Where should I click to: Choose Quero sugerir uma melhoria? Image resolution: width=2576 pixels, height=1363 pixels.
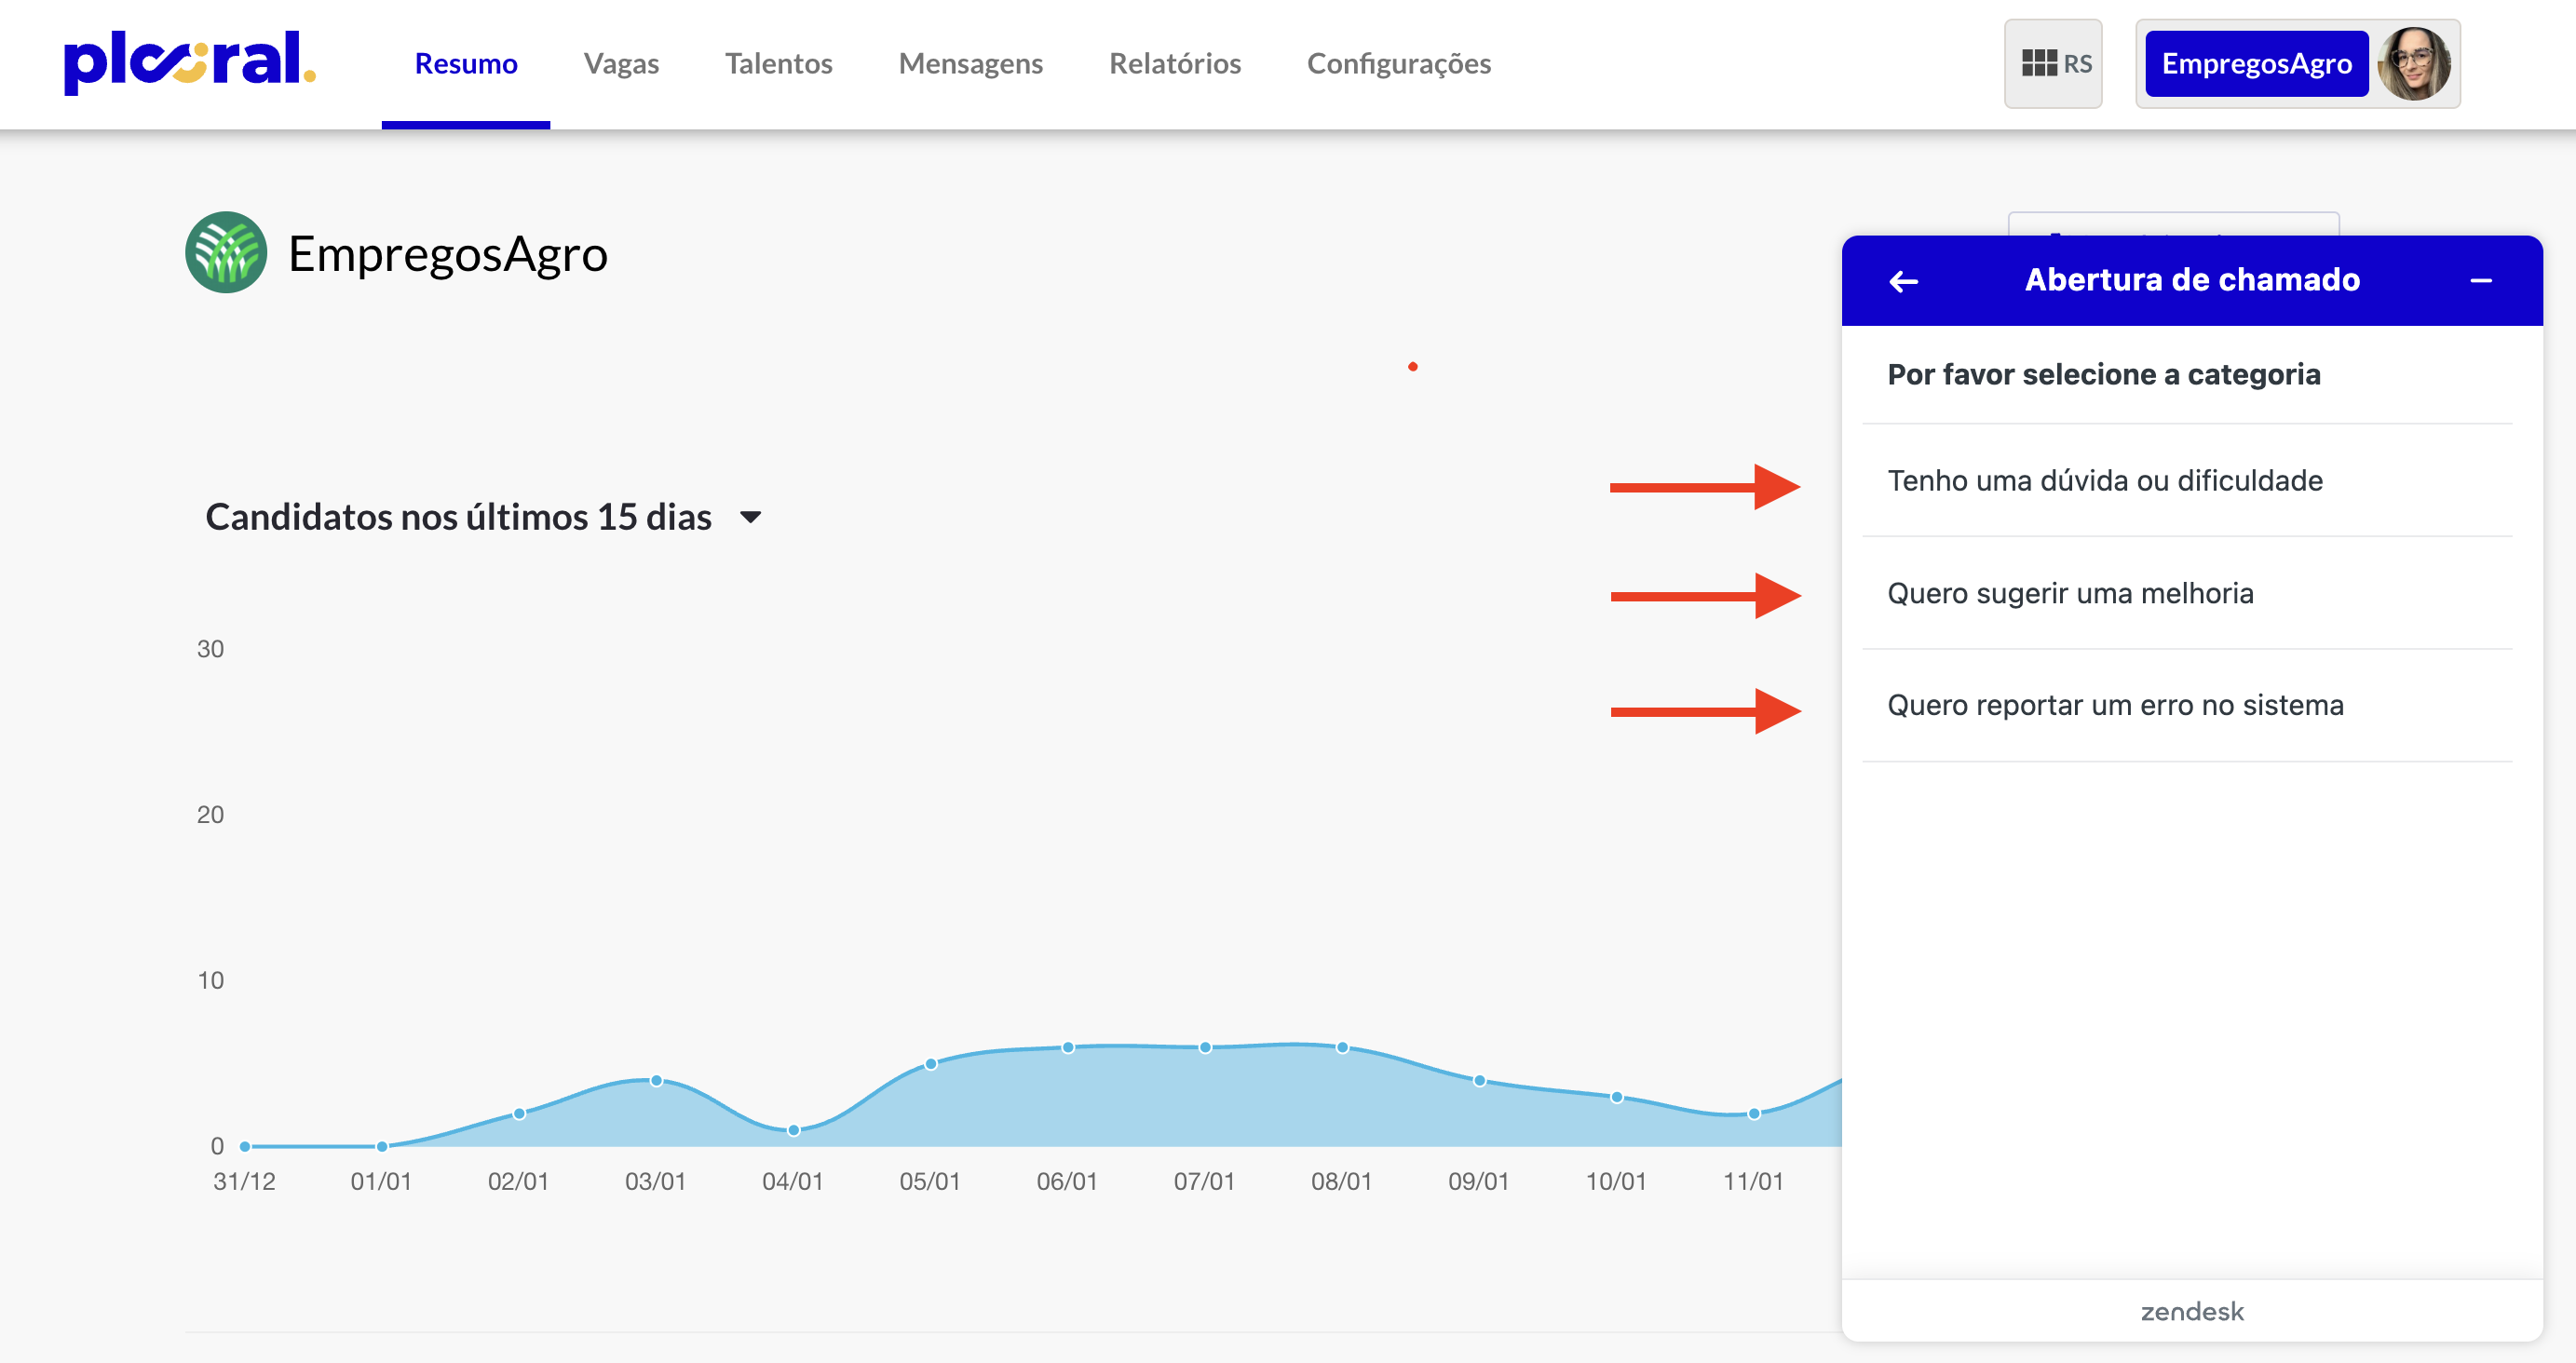[x=2070, y=594]
